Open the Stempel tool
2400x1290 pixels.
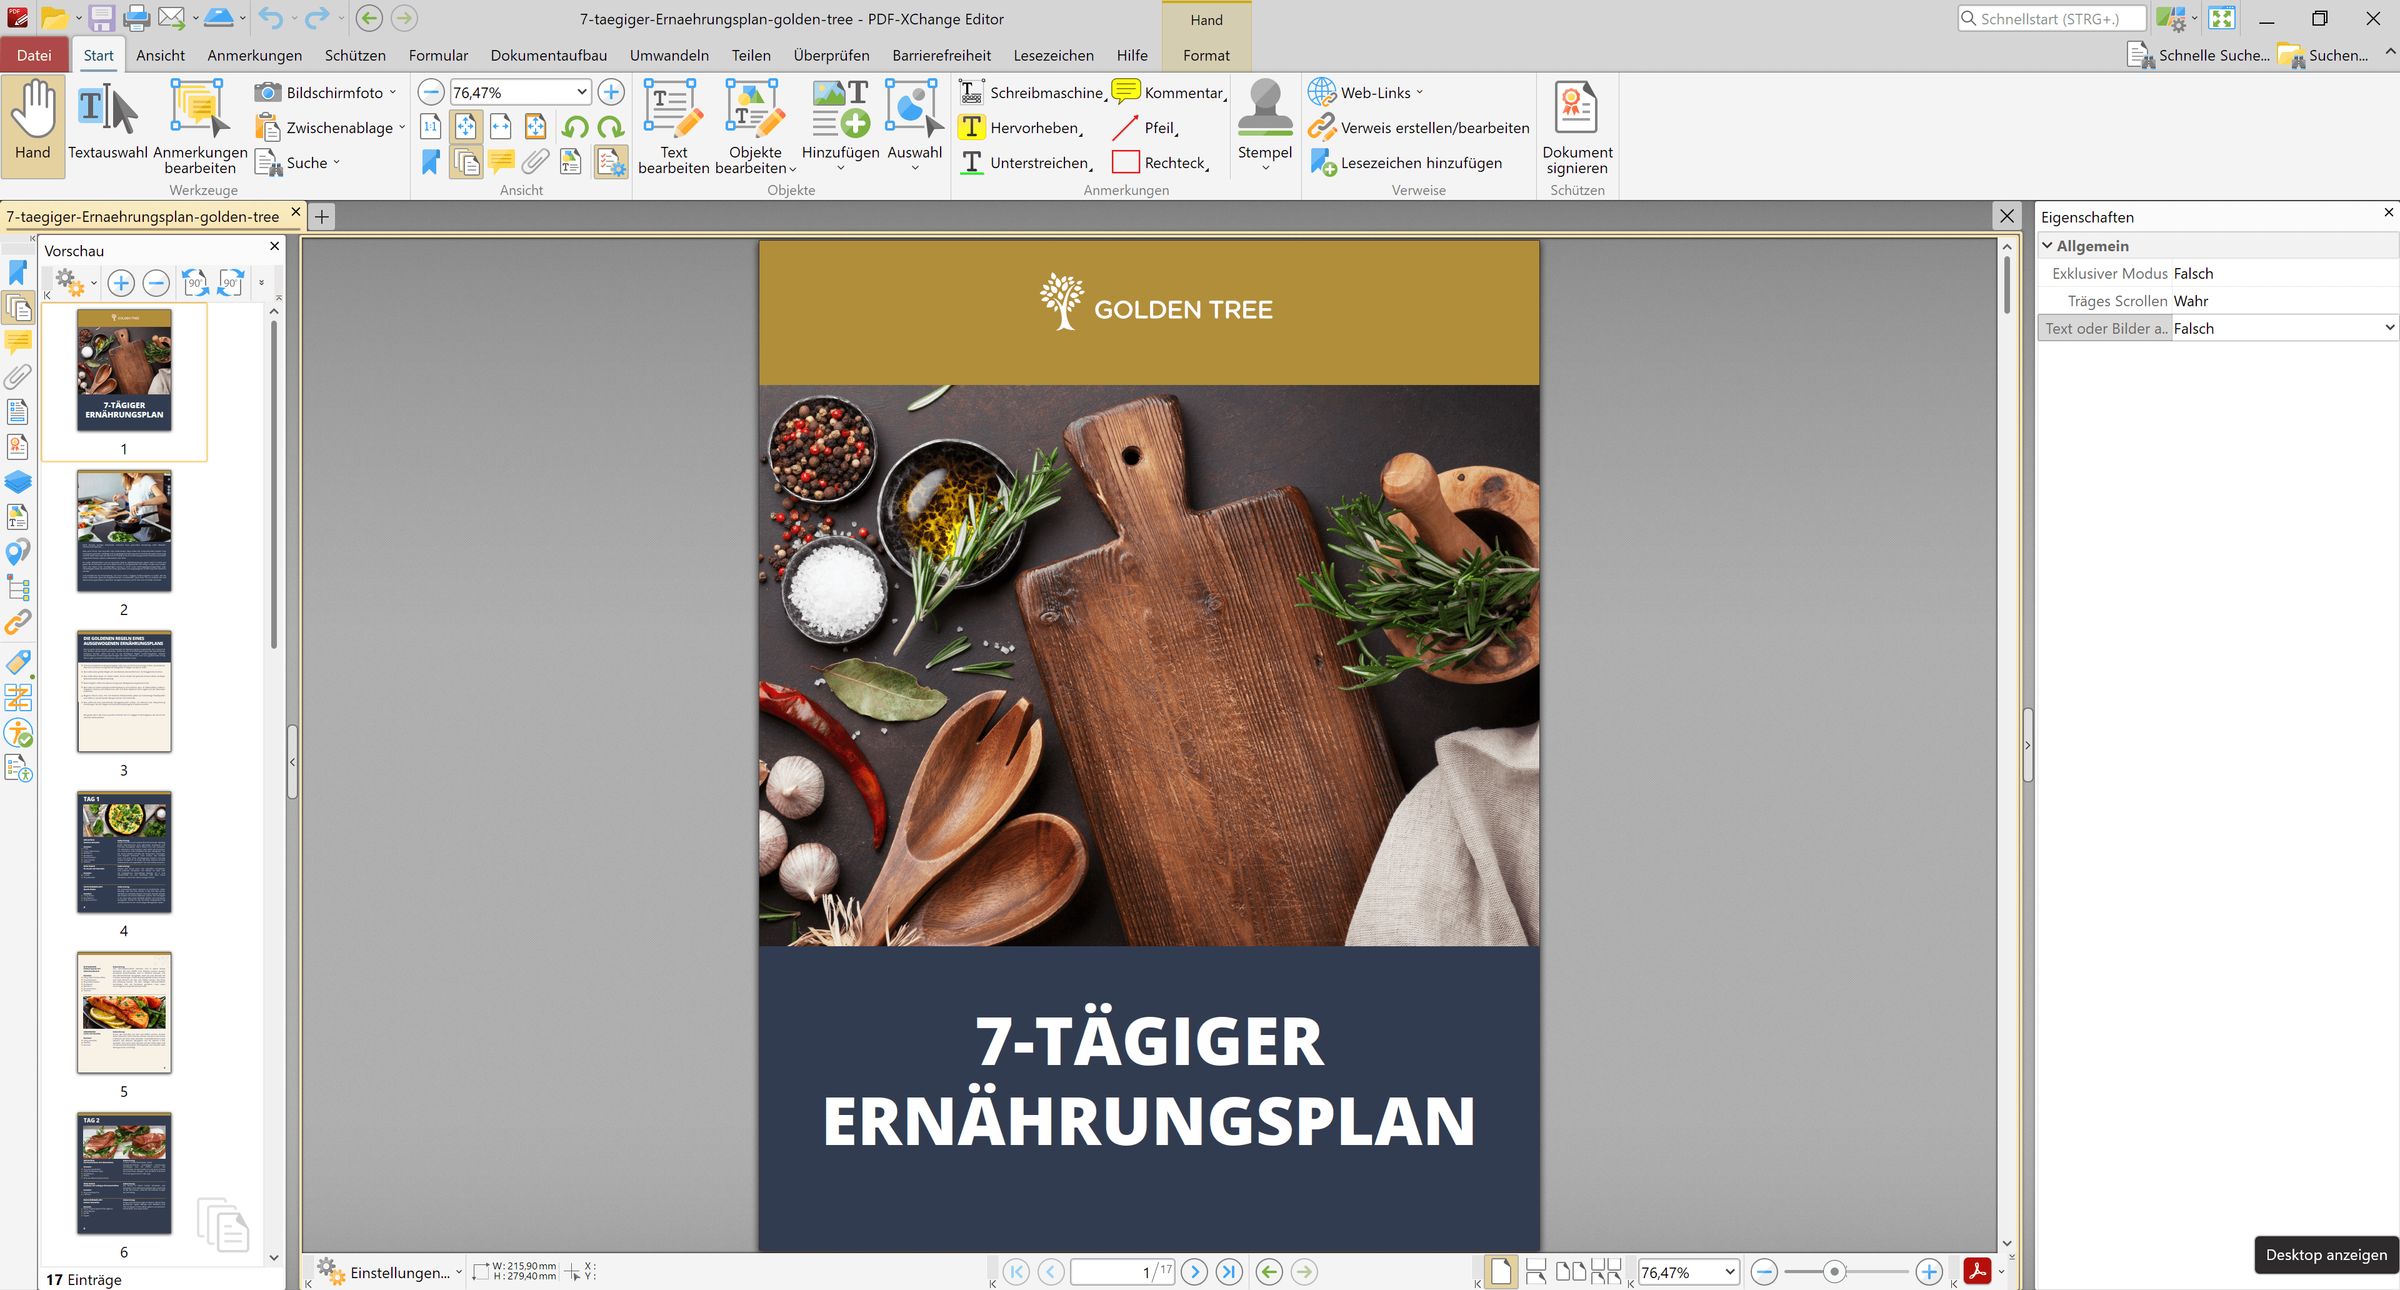[x=1264, y=125]
